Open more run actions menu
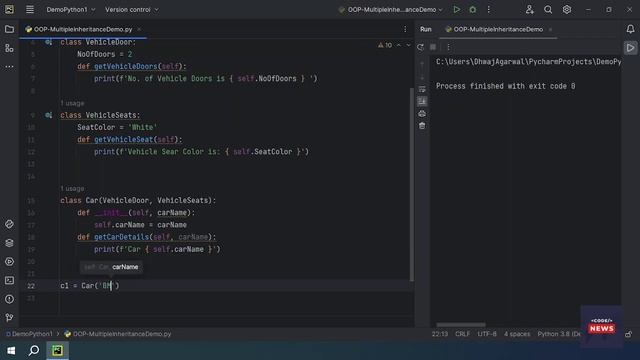The width and height of the screenshot is (640, 360). tap(489, 9)
